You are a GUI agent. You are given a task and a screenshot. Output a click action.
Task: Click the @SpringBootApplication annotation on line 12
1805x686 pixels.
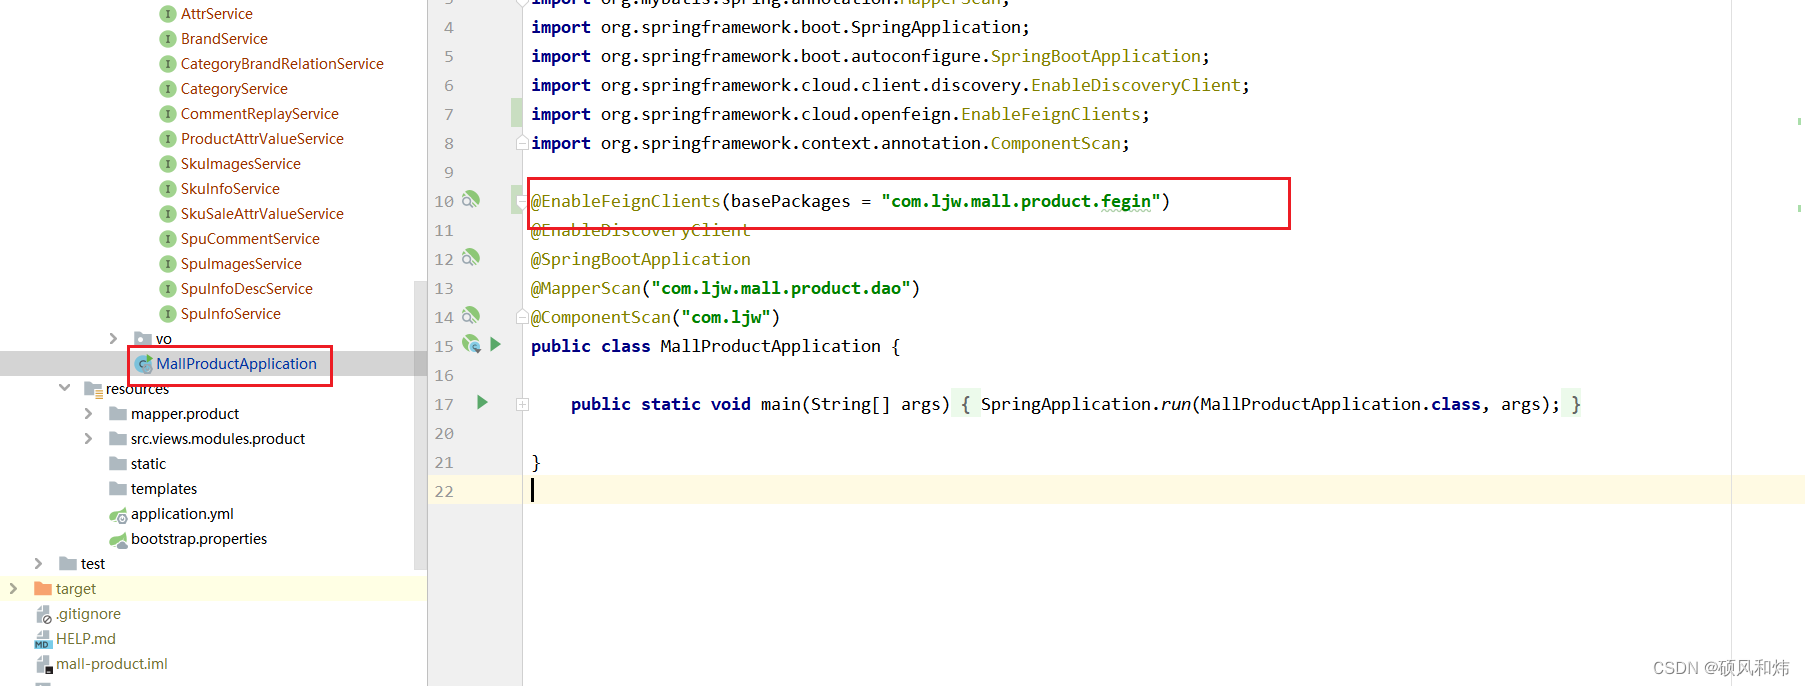click(640, 259)
